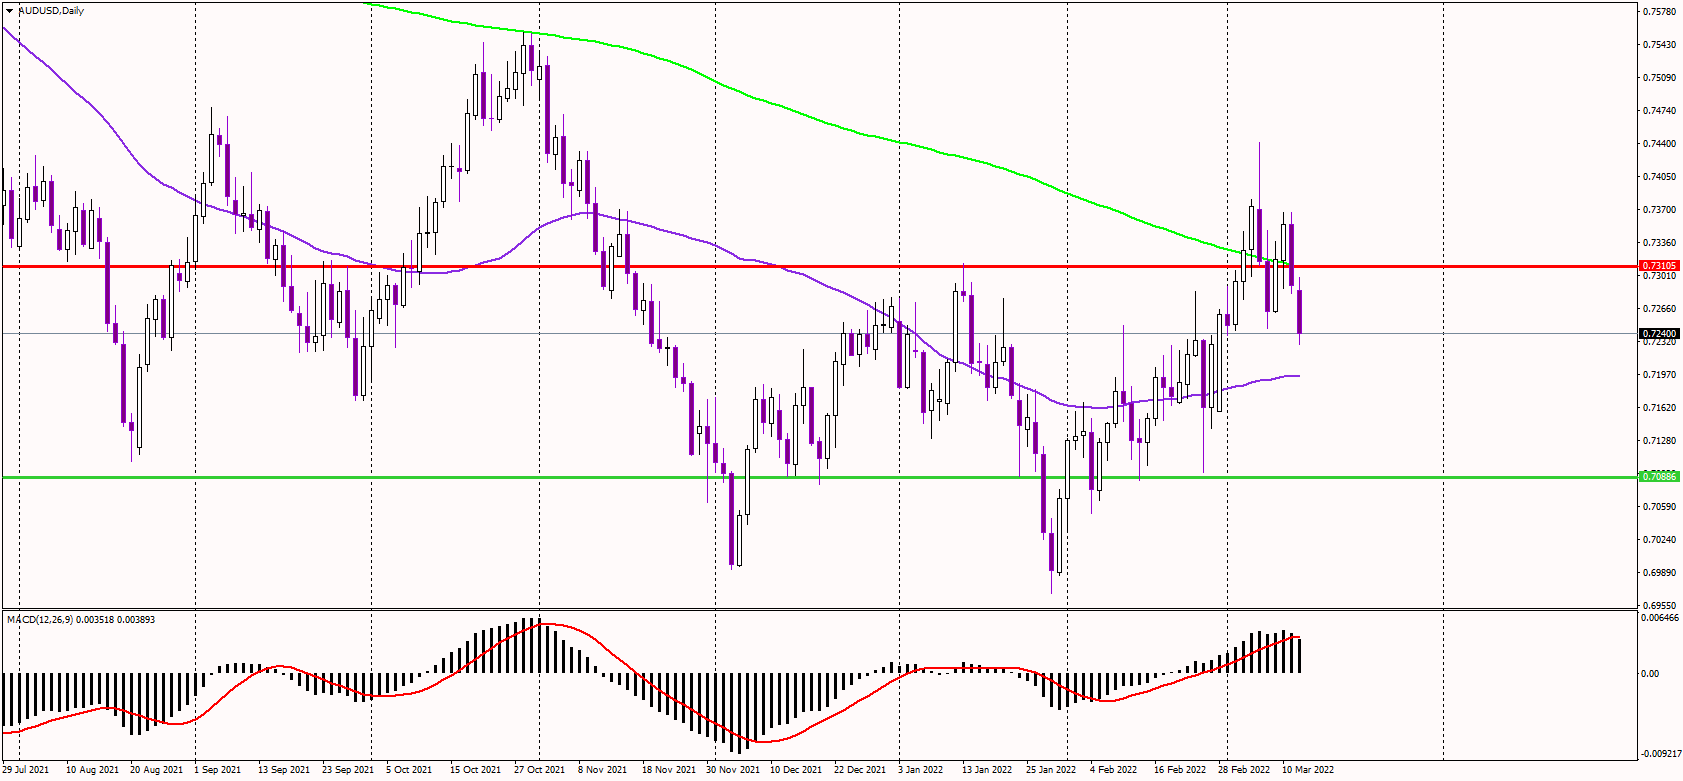1683x781 pixels.
Task: Click the 0.74050 price axis label
Action: coord(1660,177)
